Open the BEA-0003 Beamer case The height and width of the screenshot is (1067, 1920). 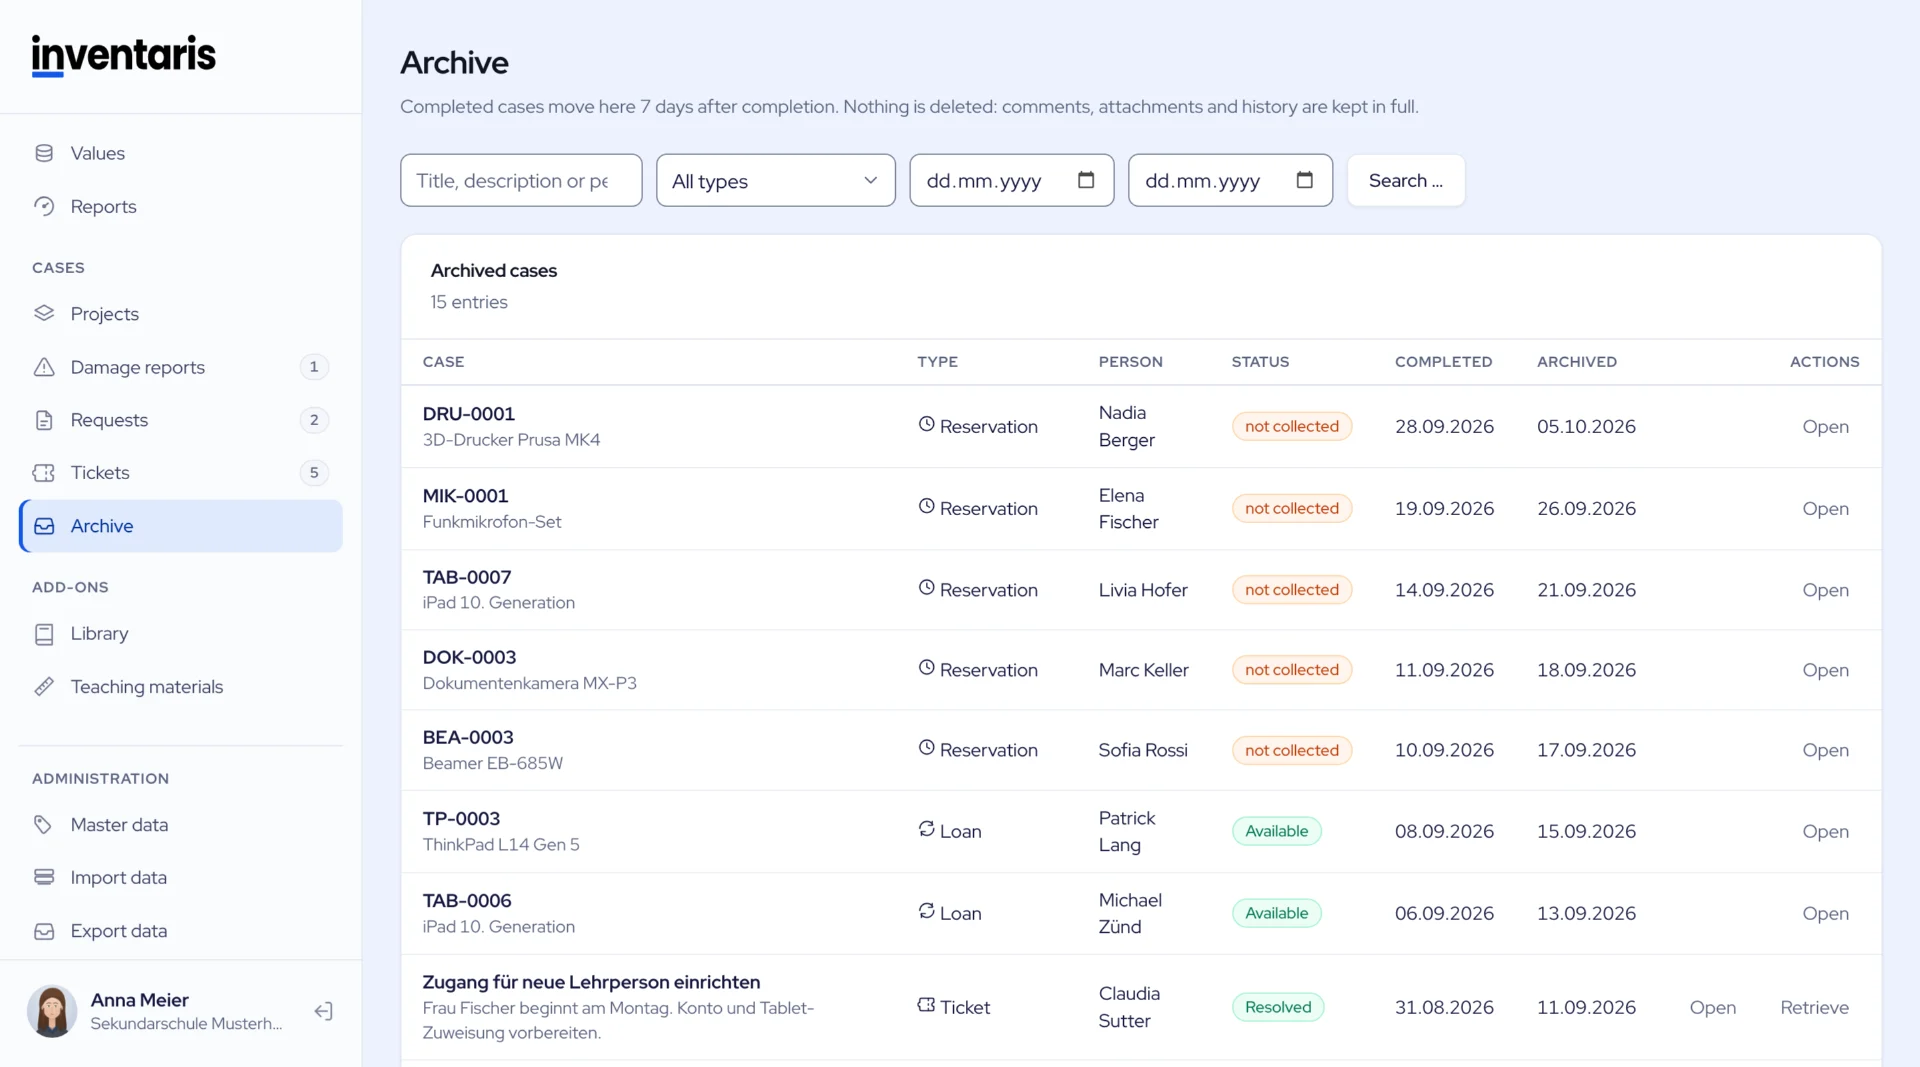click(x=1825, y=750)
